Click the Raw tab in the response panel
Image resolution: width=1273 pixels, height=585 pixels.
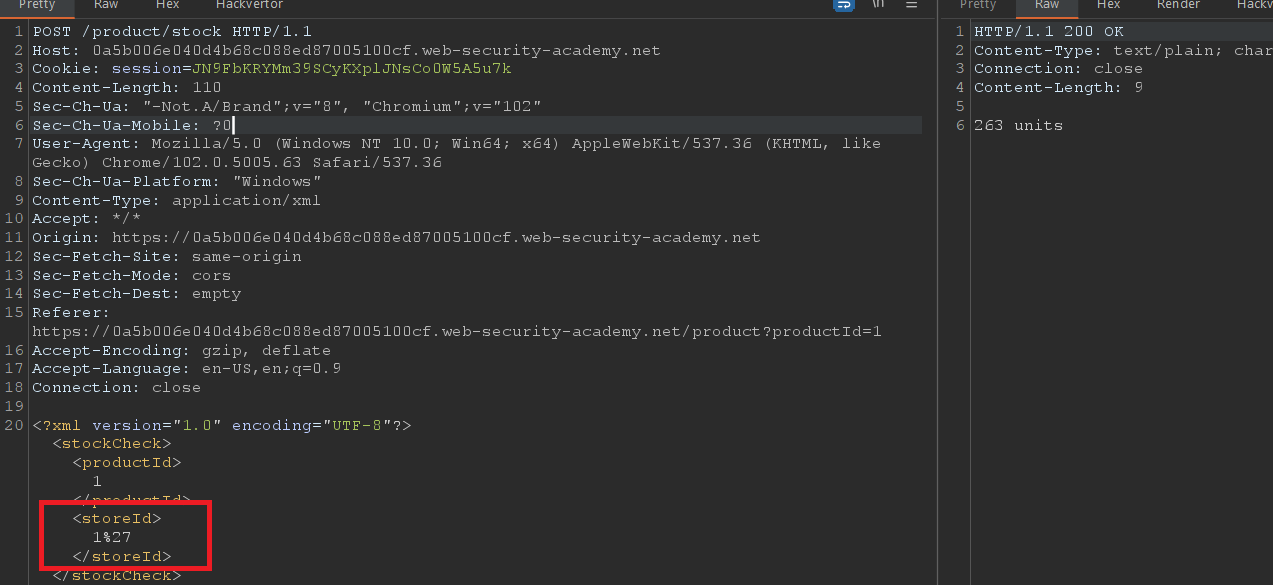[1047, 5]
